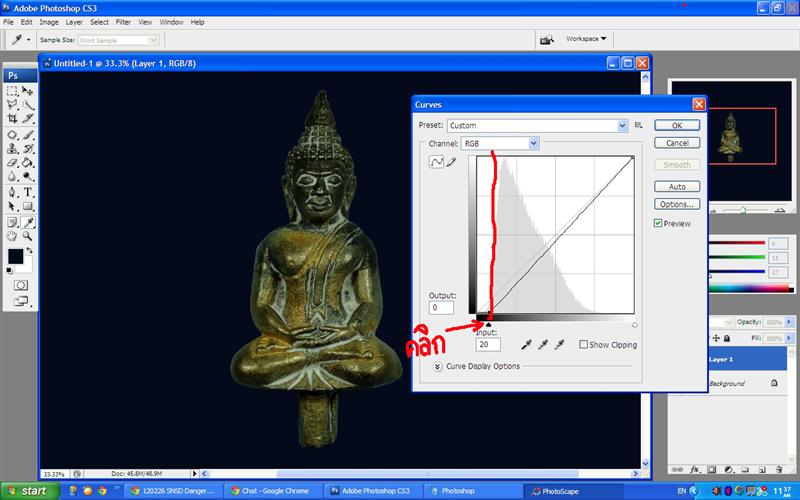Viewport: 800px width, 500px height.
Task: Open the Filter menu
Action: [x=123, y=21]
